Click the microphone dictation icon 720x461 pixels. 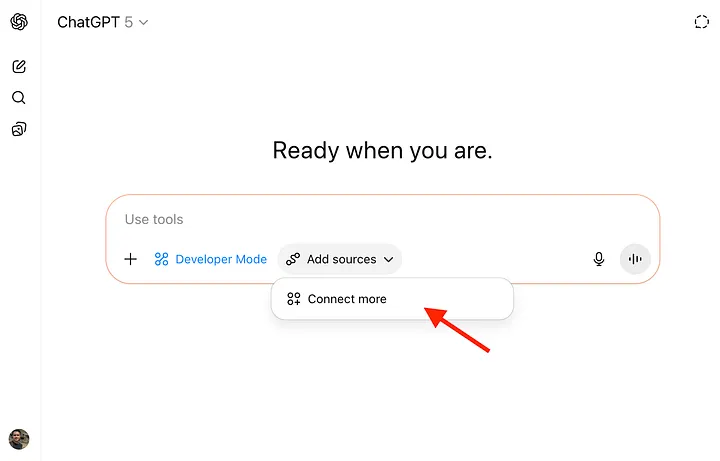599,259
